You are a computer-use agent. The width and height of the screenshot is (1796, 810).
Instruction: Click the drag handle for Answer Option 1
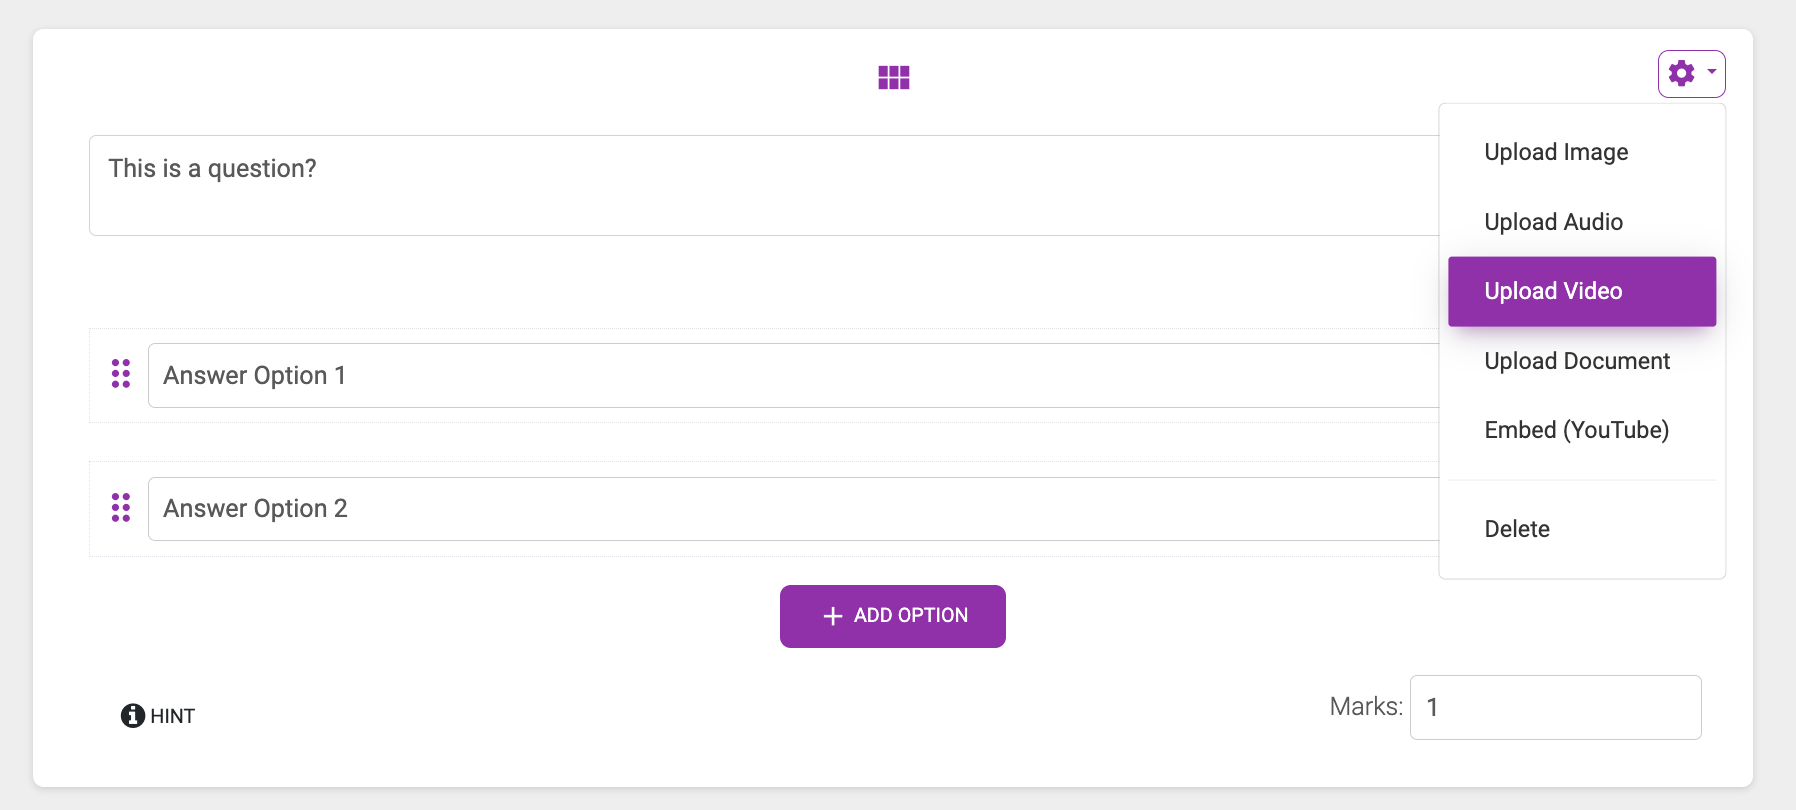click(x=121, y=374)
